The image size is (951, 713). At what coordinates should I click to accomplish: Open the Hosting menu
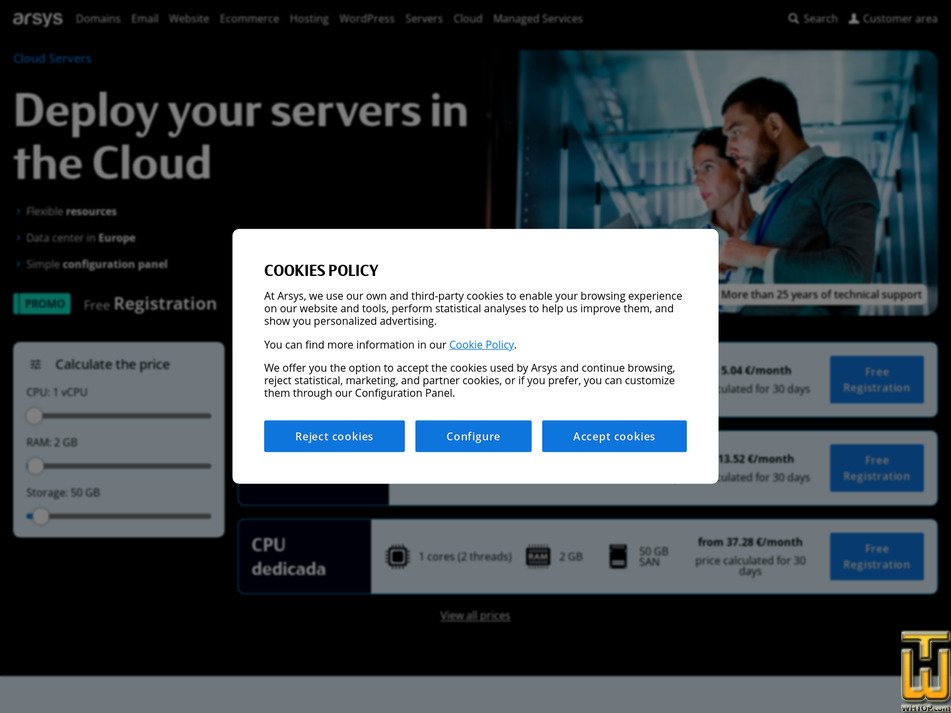point(309,19)
